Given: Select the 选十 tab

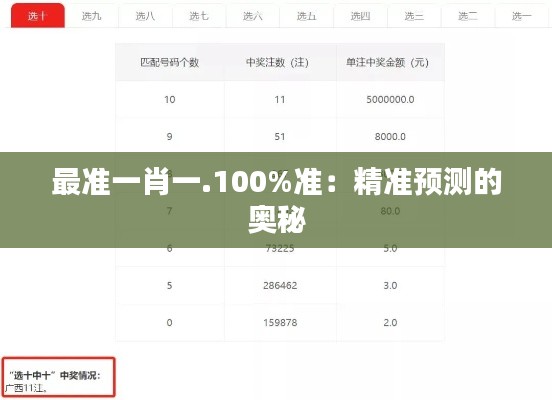Looking at the screenshot, I should click(x=38, y=15).
